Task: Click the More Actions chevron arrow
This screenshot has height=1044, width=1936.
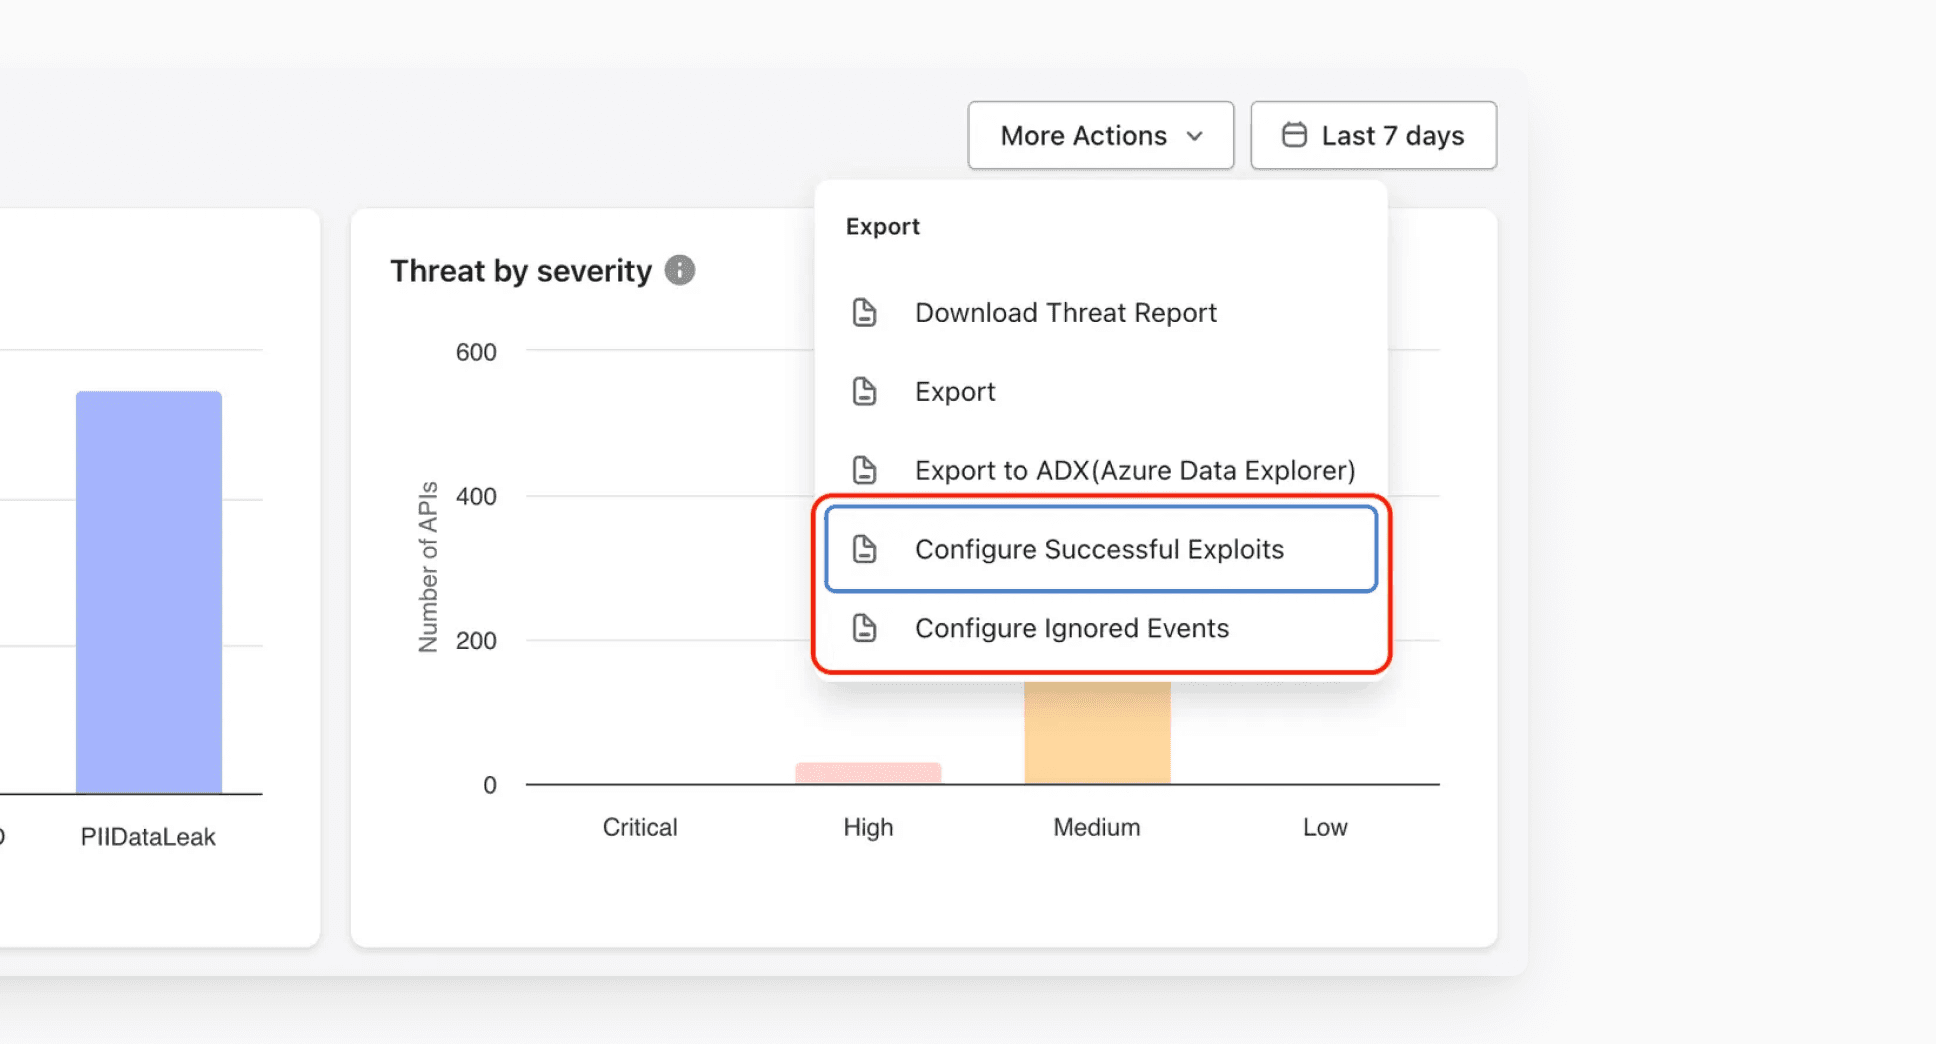Action: coord(1194,136)
